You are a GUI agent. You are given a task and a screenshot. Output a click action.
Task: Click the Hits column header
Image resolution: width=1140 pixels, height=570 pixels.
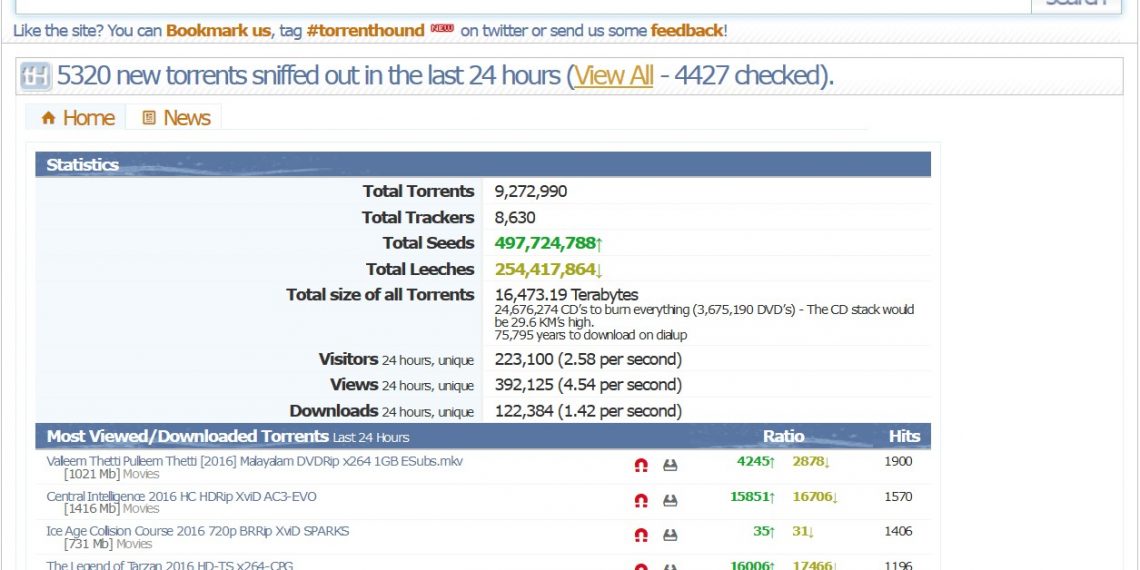pyautogui.click(x=904, y=436)
